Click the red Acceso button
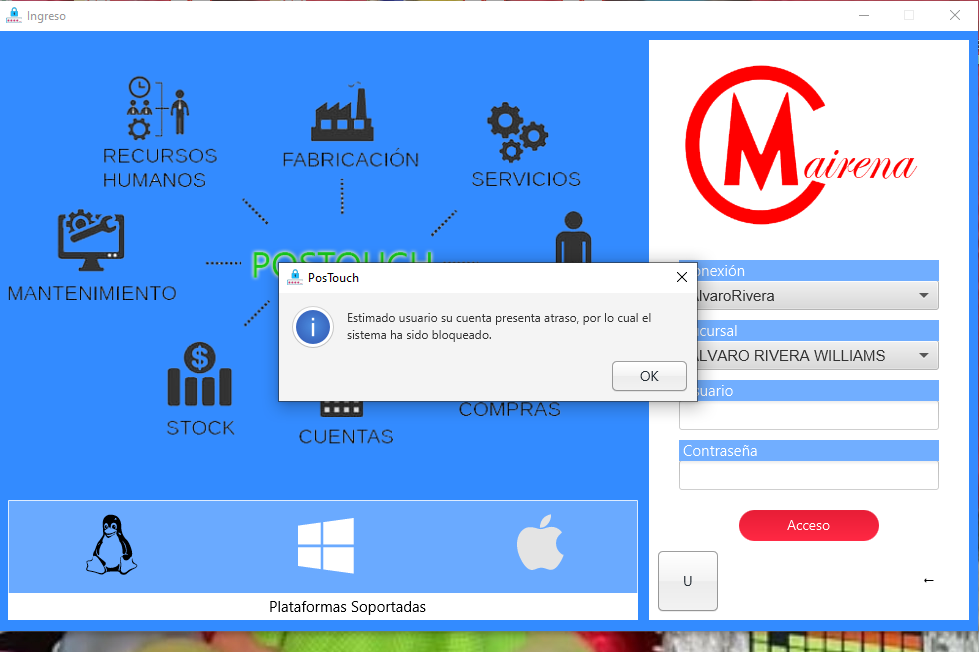 pos(808,525)
